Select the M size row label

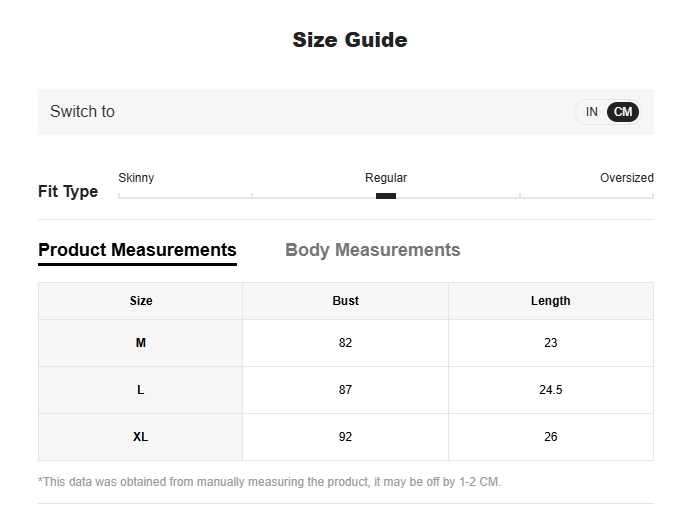(x=141, y=343)
